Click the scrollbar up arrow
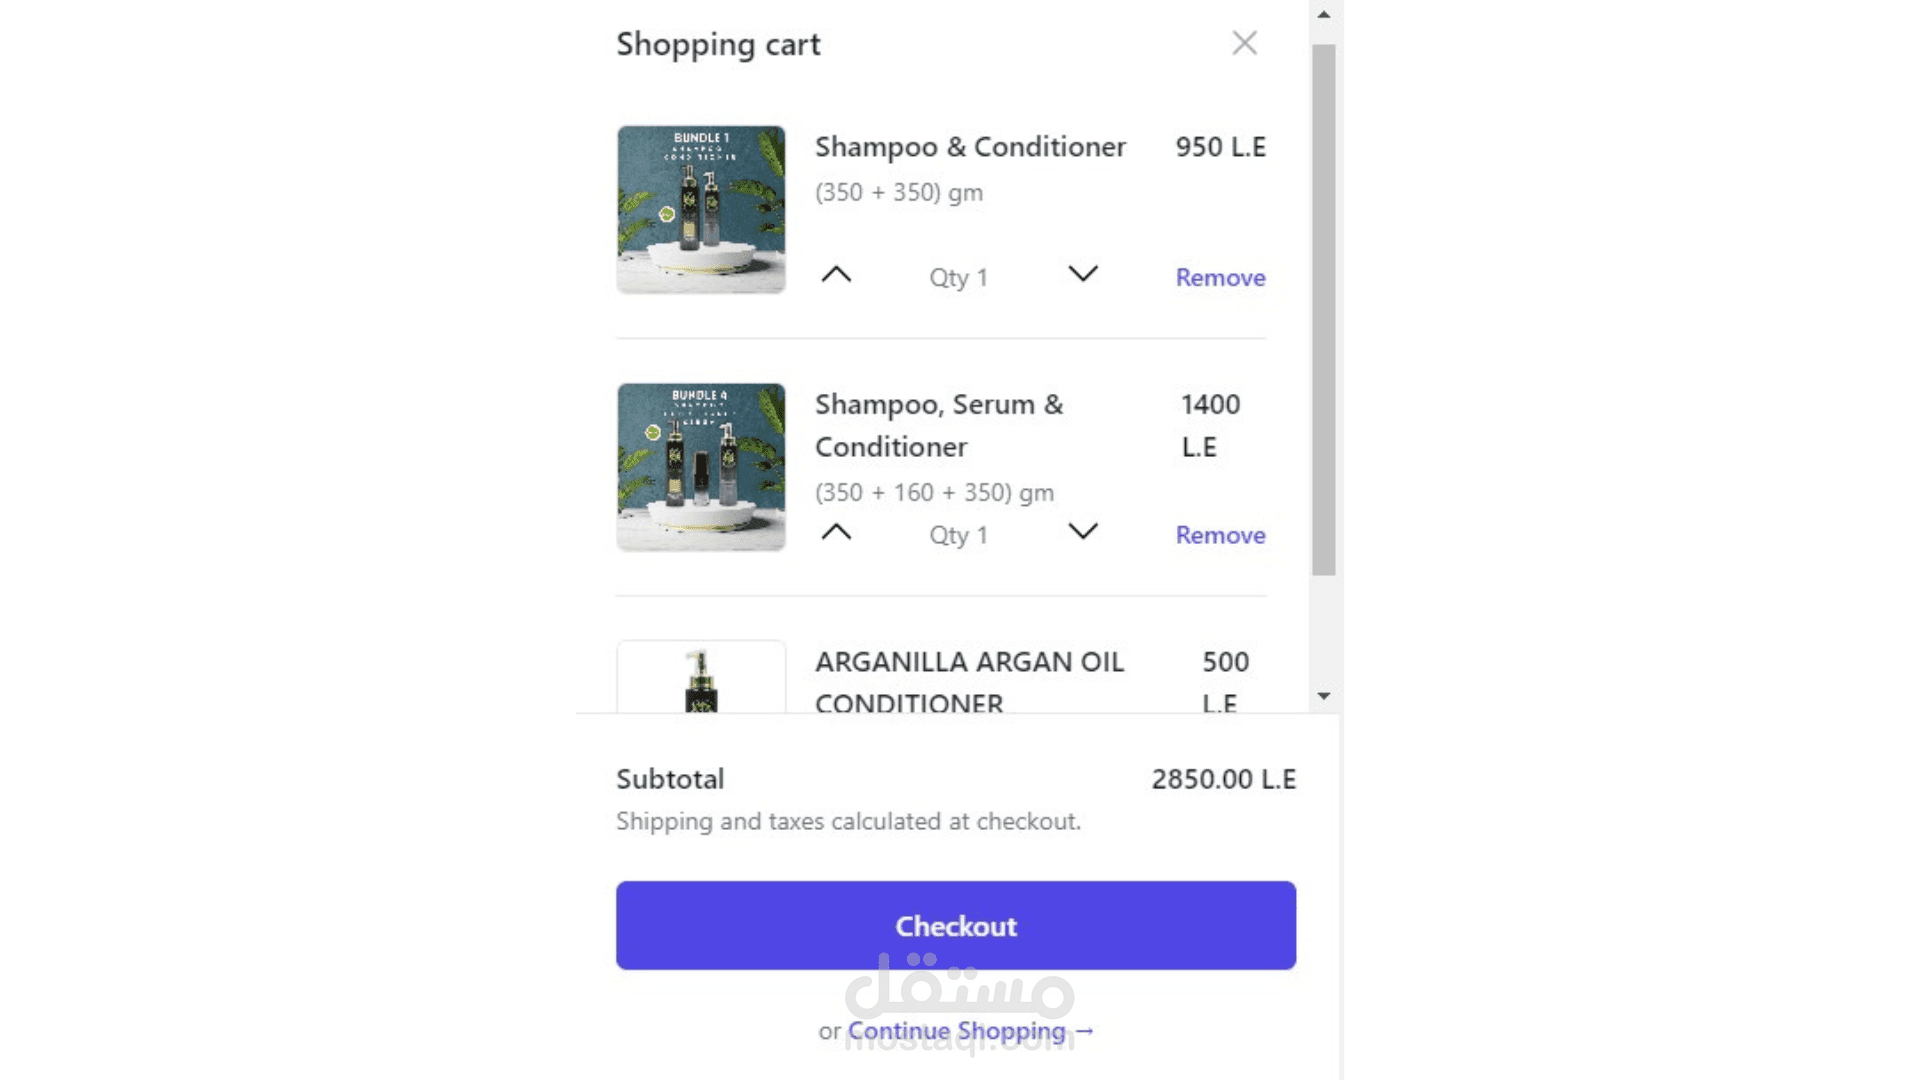1920x1080 pixels. point(1324,15)
